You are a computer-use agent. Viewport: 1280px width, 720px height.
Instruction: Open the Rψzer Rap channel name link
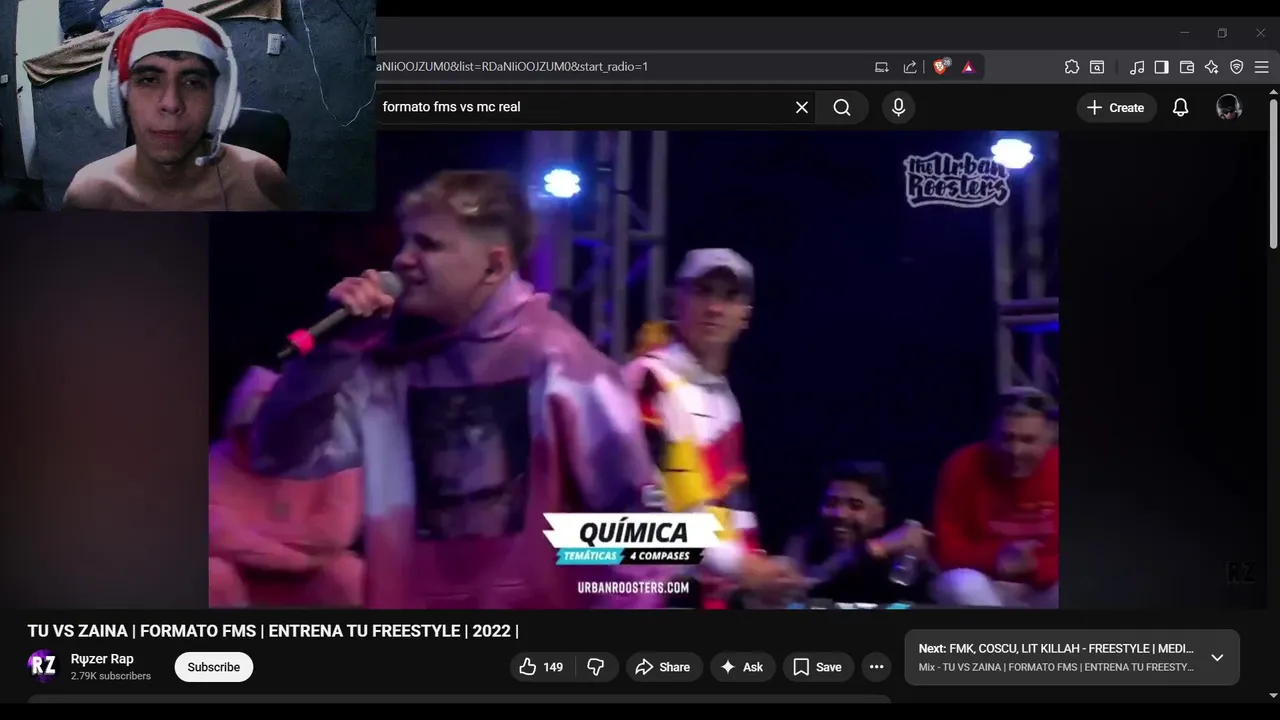coord(102,659)
